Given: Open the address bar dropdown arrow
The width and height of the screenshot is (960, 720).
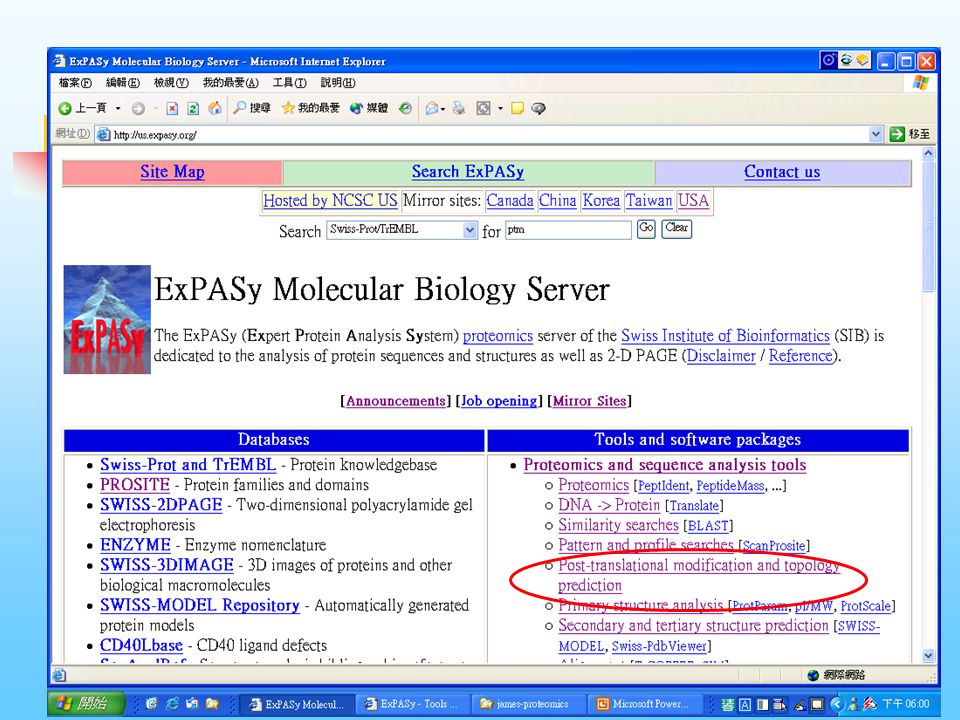Looking at the screenshot, I should (x=876, y=134).
